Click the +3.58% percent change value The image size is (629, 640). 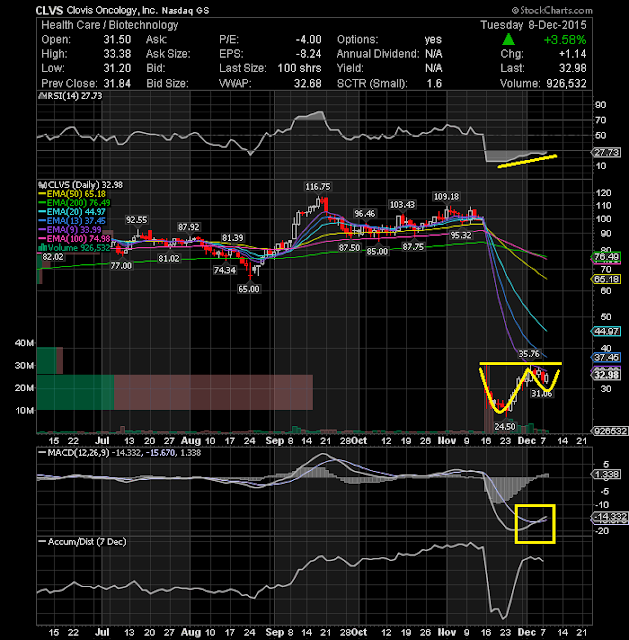pyautogui.click(x=565, y=40)
